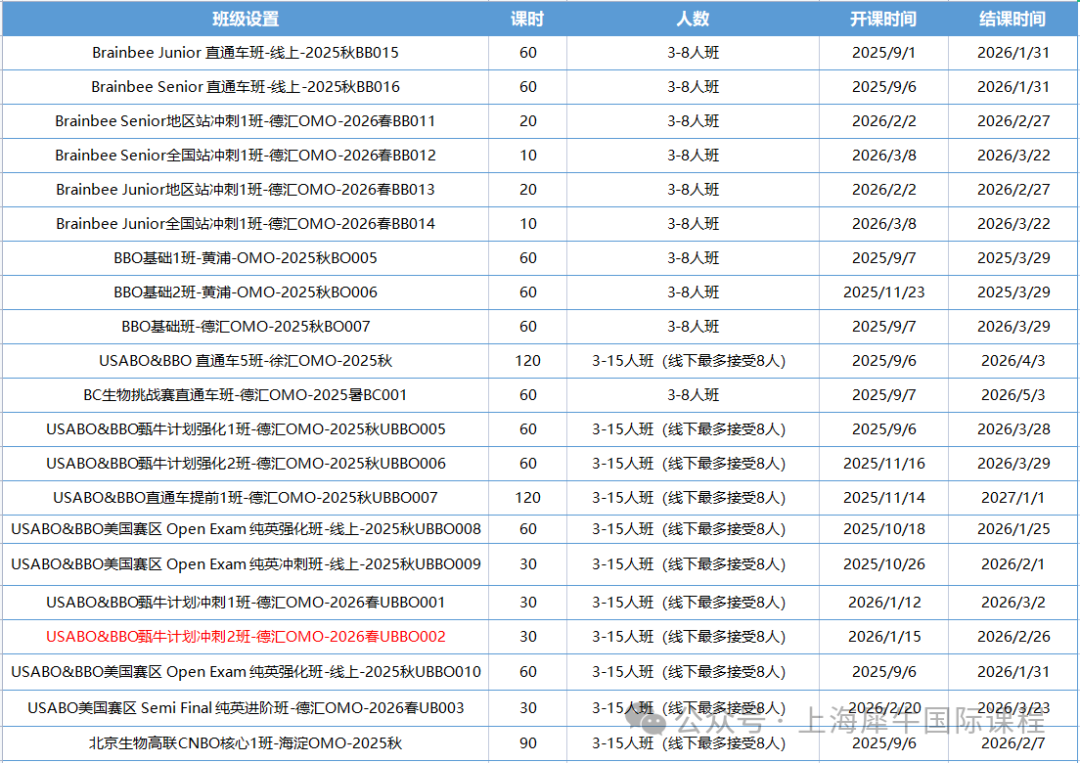Click end date 2026/5/3

[x=1013, y=395]
